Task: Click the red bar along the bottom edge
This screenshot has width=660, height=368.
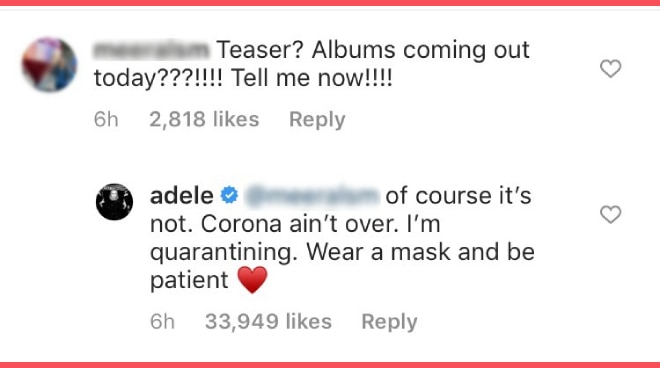Action: pyautogui.click(x=330, y=365)
